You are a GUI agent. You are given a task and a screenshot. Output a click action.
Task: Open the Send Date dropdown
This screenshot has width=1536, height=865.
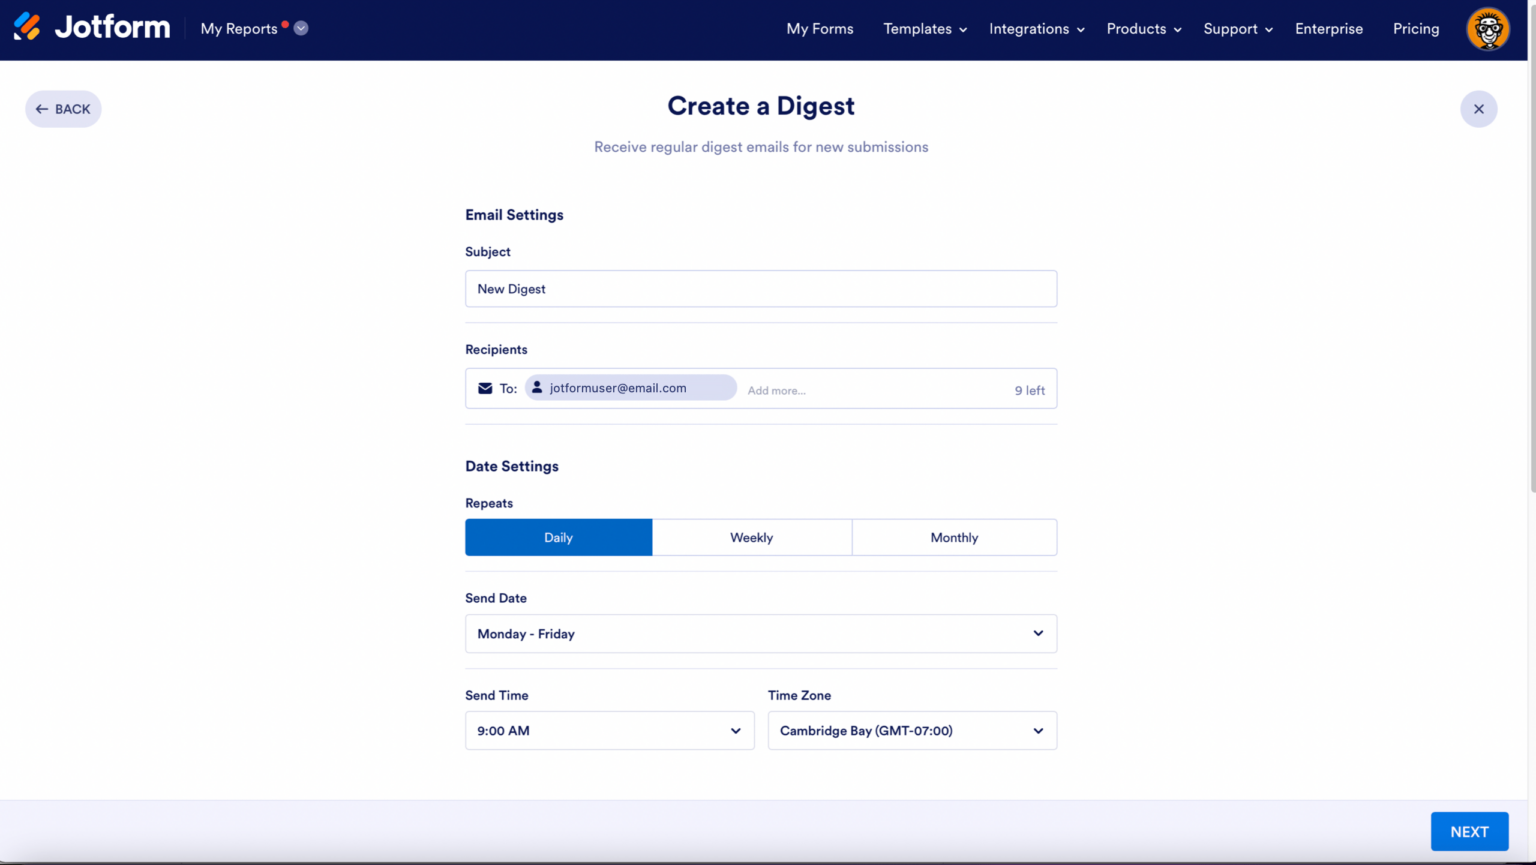(760, 633)
